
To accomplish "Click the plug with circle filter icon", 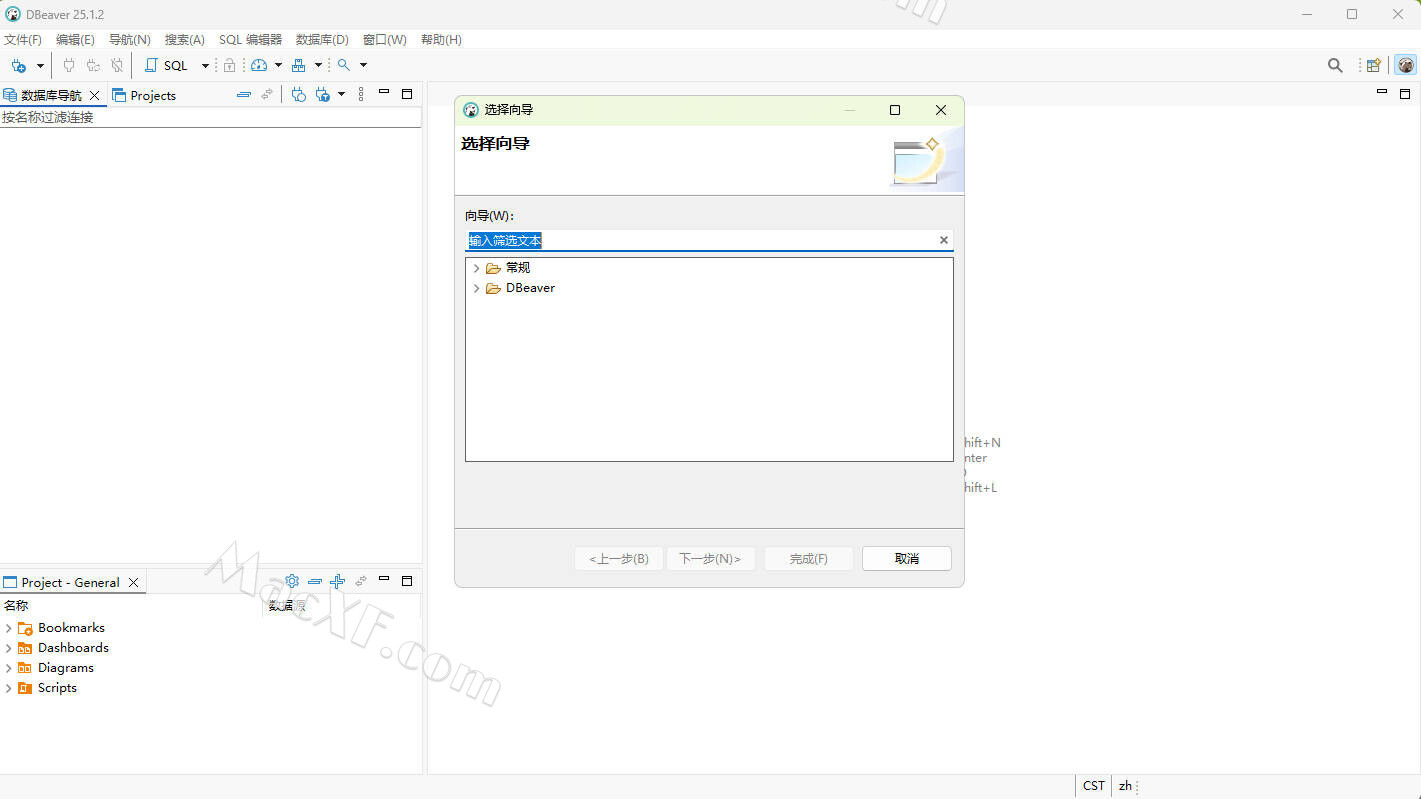I will click(298, 94).
